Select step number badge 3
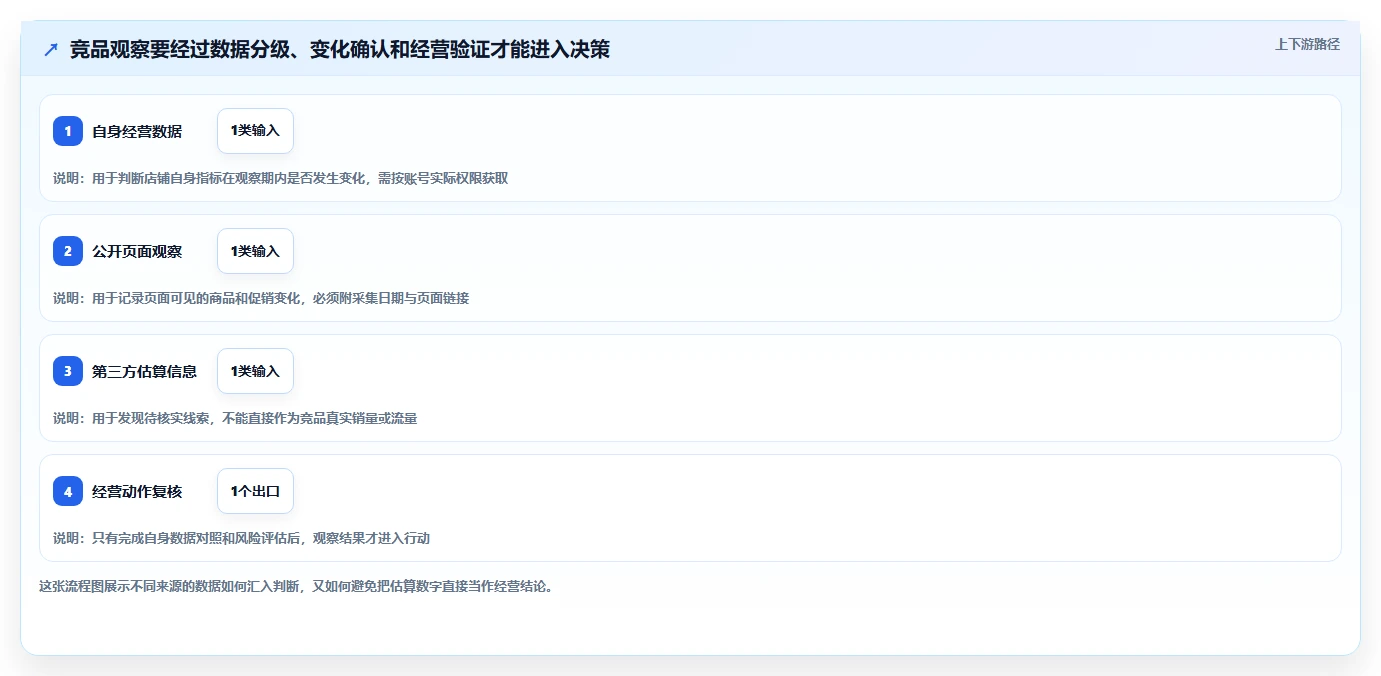This screenshot has width=1381, height=676. 68,371
